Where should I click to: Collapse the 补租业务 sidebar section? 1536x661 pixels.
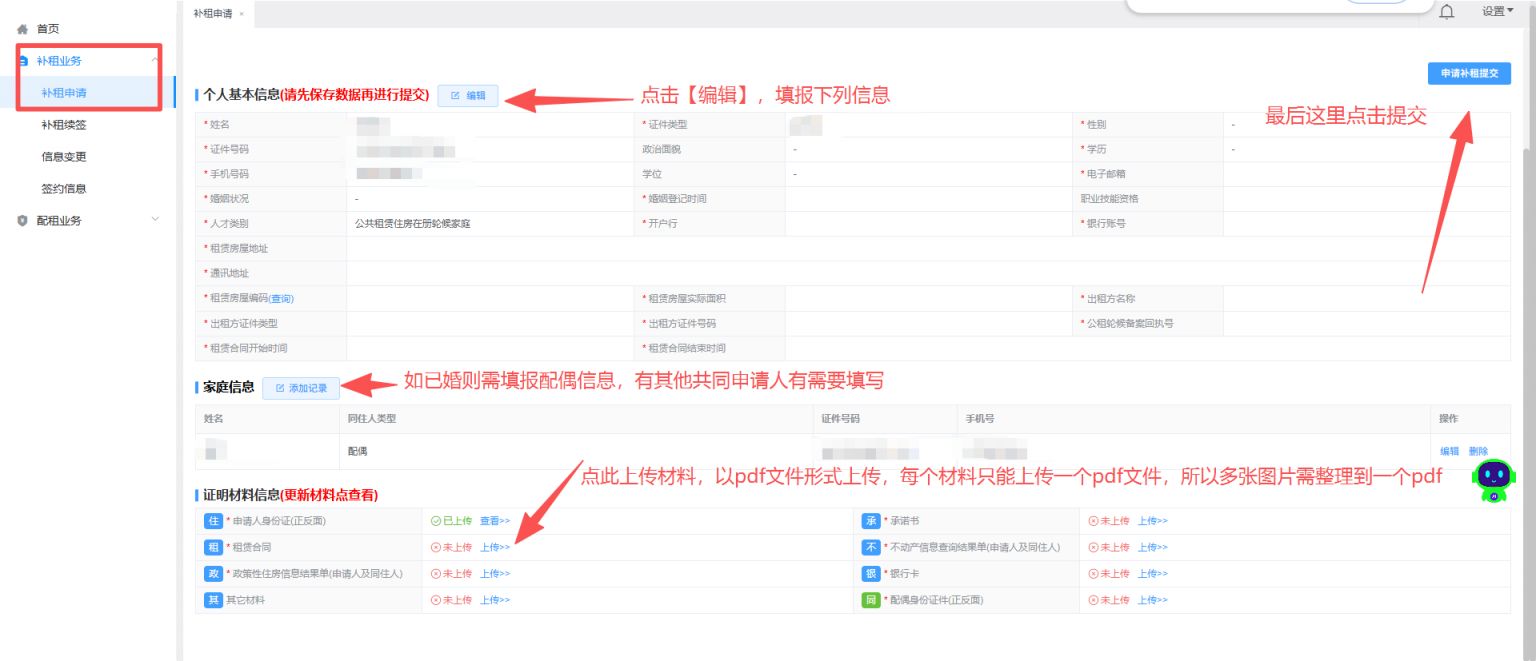pyautogui.click(x=154, y=61)
